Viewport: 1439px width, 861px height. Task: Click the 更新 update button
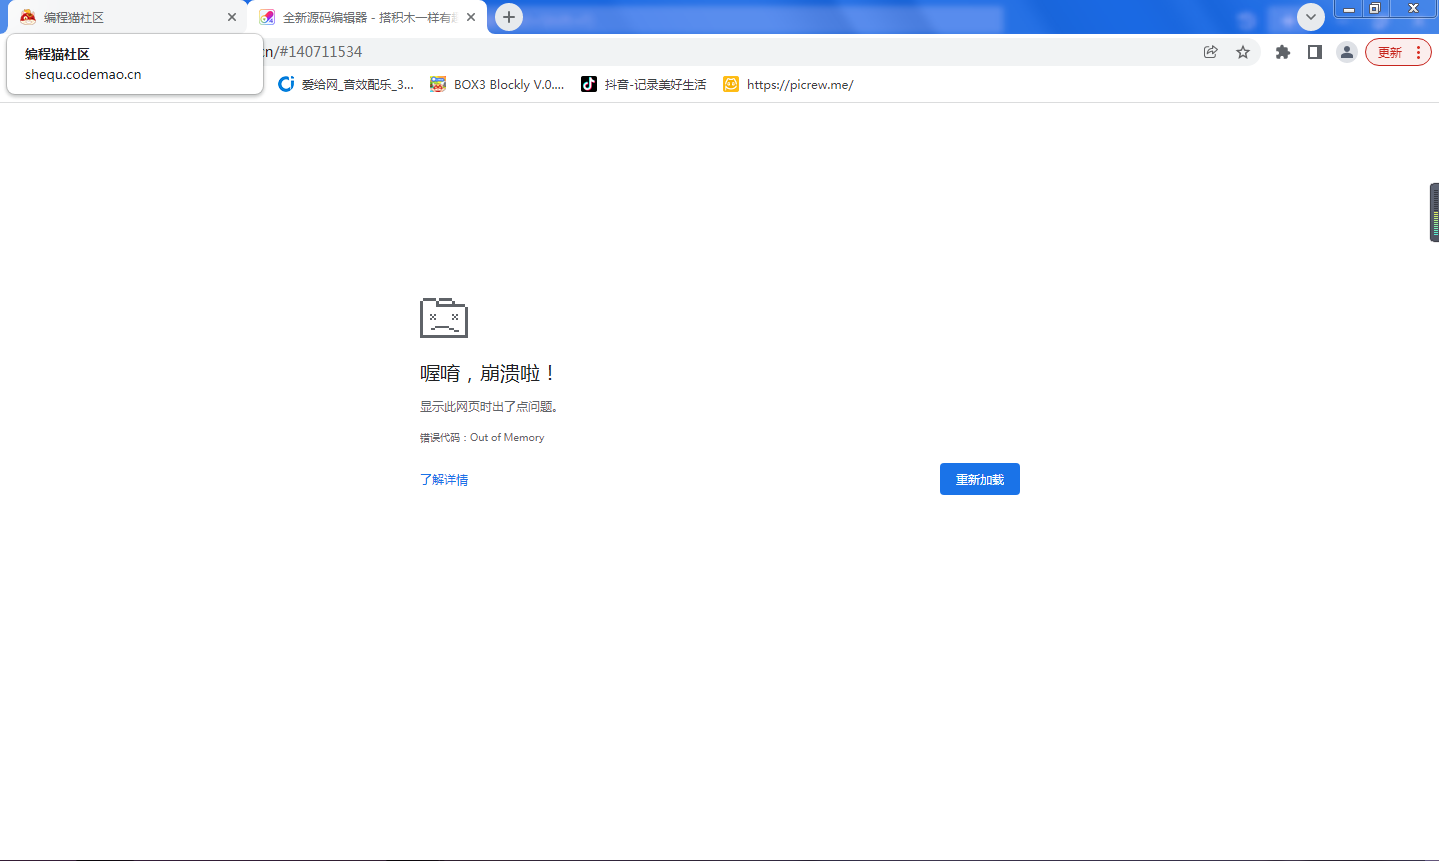(x=1390, y=52)
